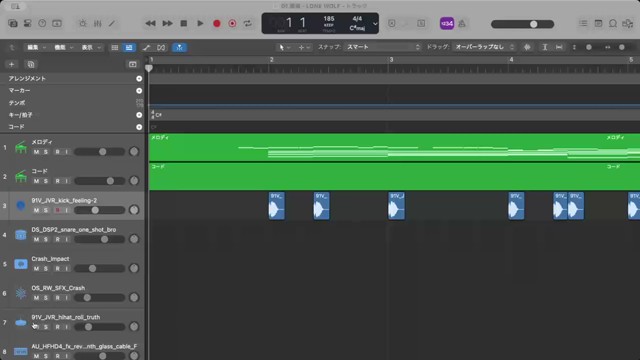Open the Drag オーバーラップなし dropdown
Screen dimensions: 640x360
(484, 47)
